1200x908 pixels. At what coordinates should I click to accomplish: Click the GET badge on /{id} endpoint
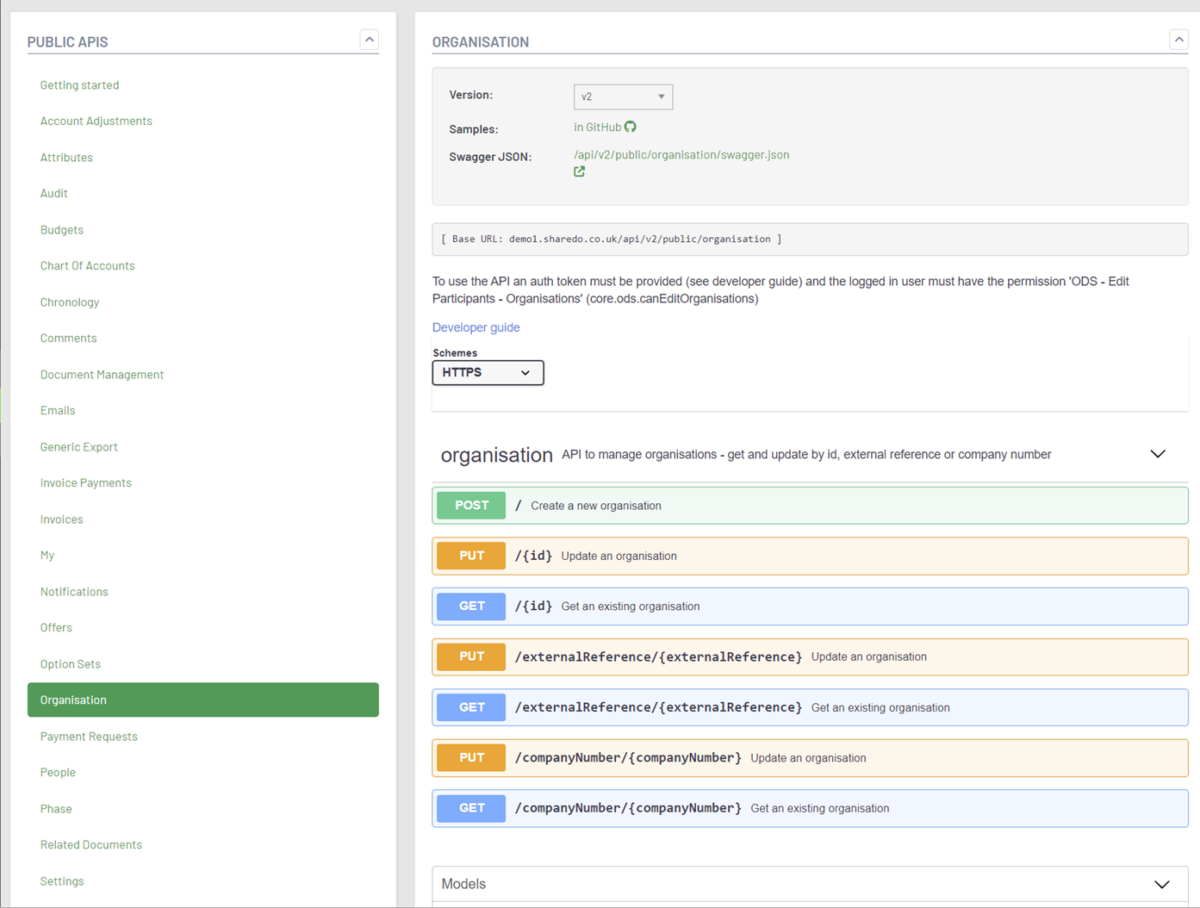point(470,606)
